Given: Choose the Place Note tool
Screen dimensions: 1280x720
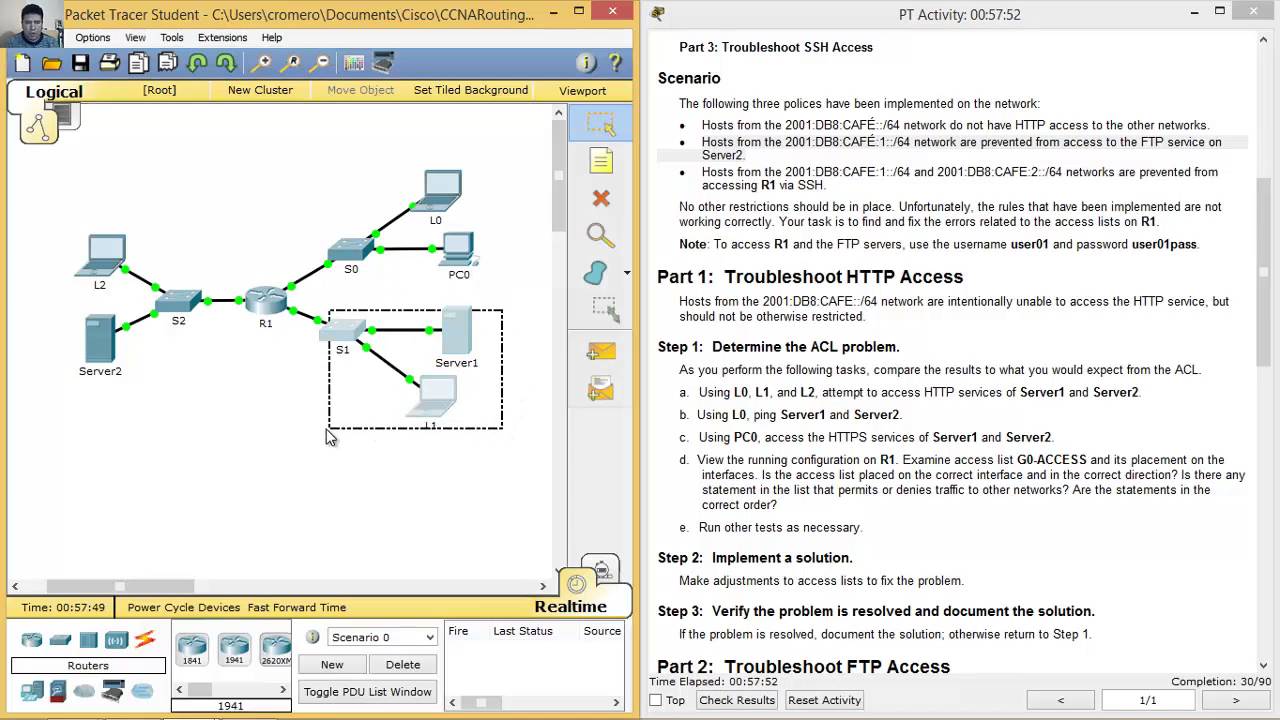Looking at the screenshot, I should [600, 160].
